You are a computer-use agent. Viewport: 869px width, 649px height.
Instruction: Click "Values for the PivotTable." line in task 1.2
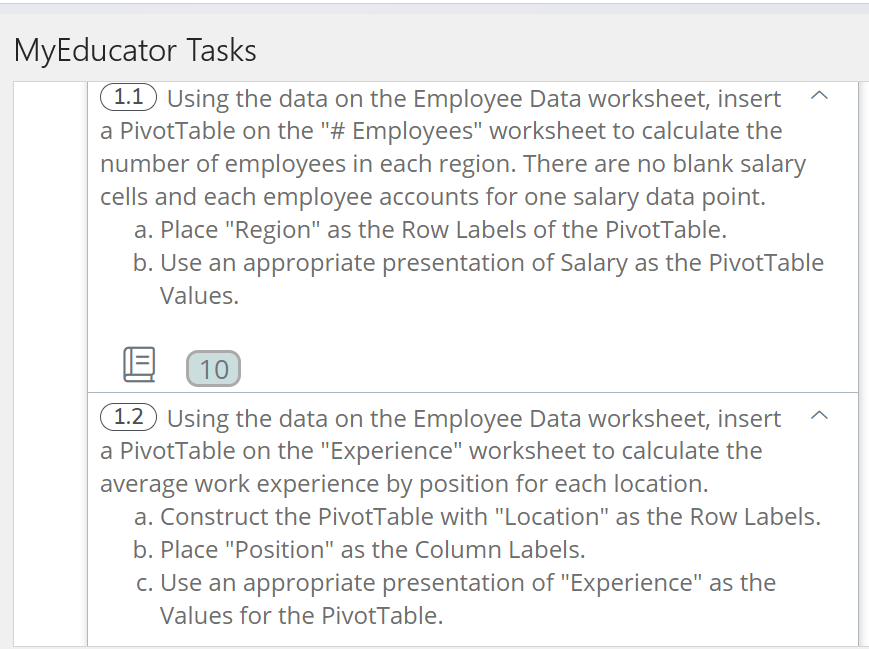[301, 616]
